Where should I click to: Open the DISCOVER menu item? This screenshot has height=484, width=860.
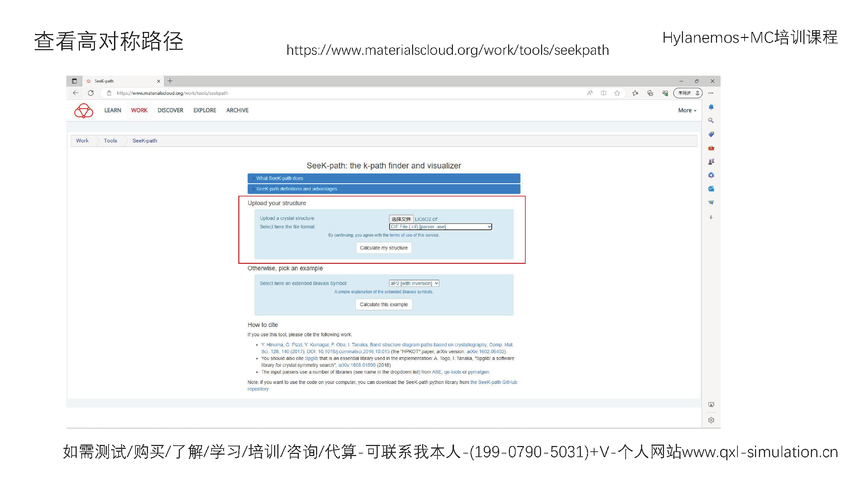[x=171, y=110]
